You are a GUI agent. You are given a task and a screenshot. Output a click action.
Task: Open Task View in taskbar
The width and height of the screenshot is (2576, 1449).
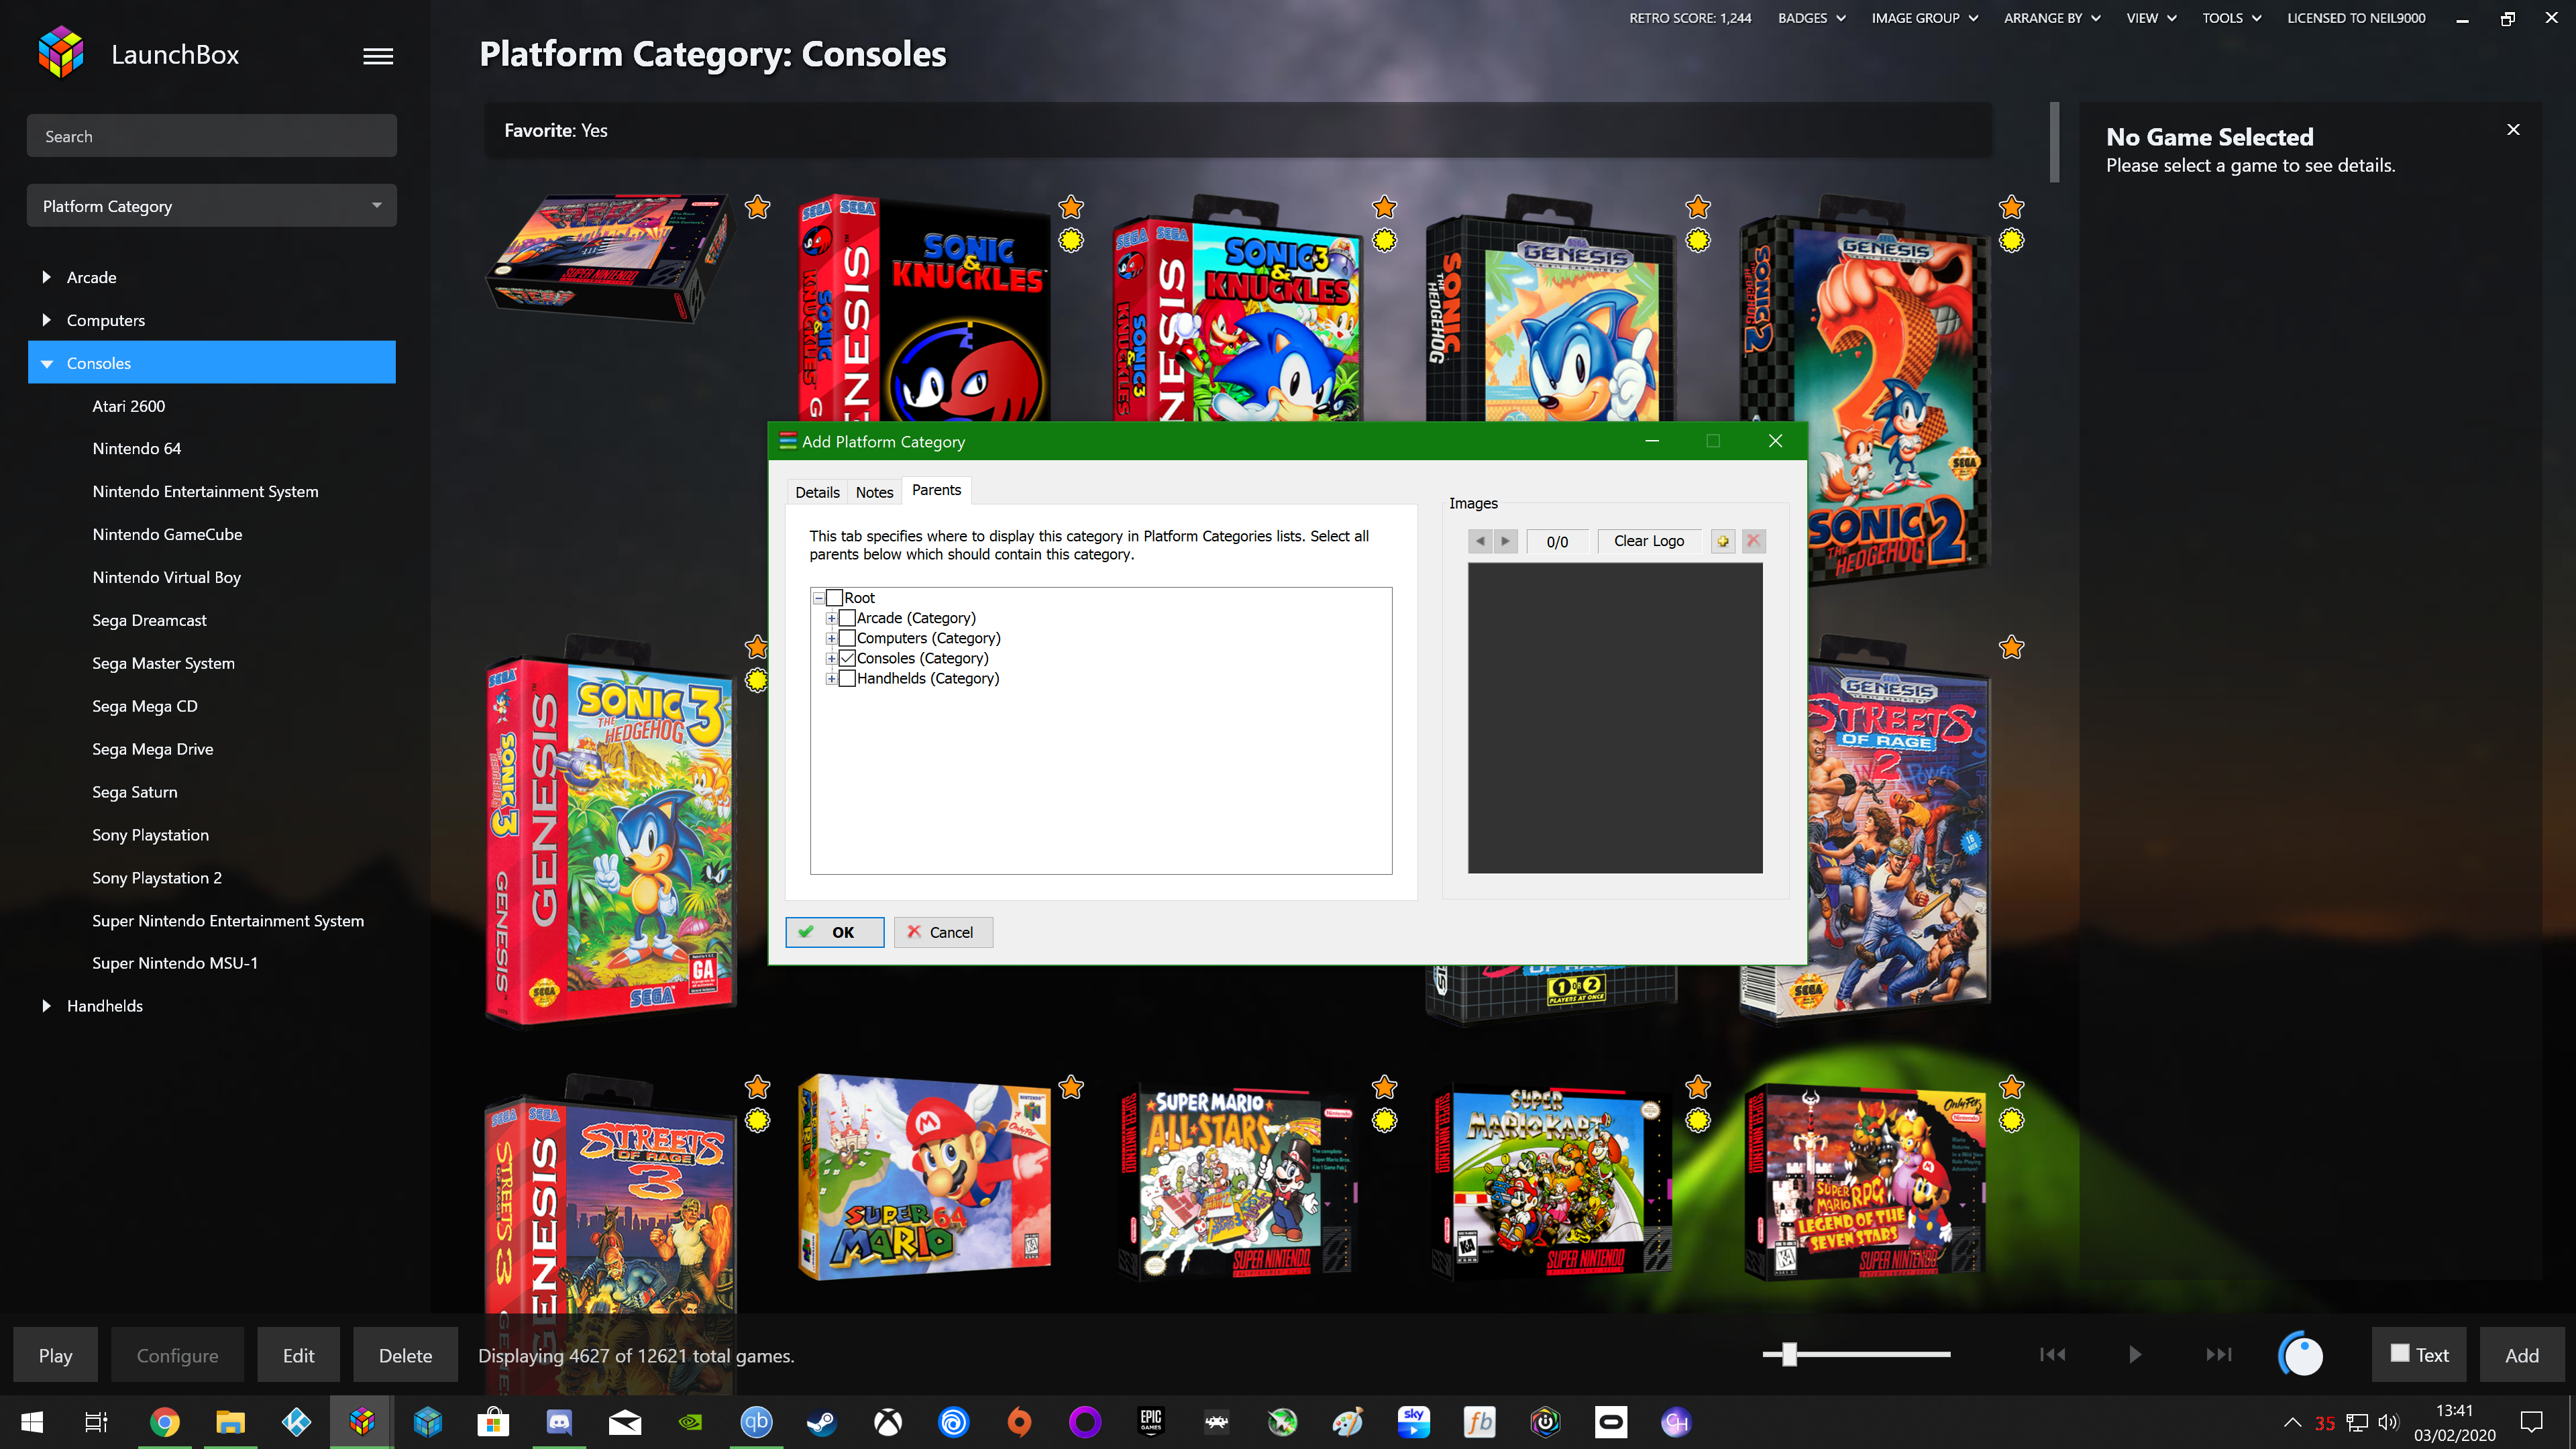[x=96, y=1422]
